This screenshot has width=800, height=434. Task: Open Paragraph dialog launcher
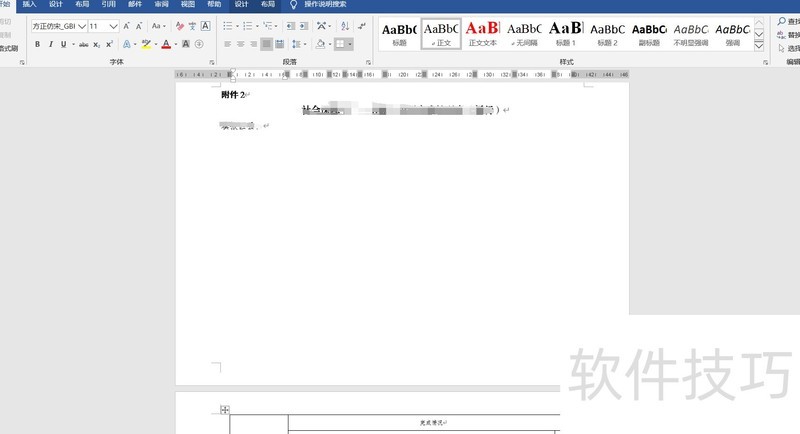tap(368, 62)
